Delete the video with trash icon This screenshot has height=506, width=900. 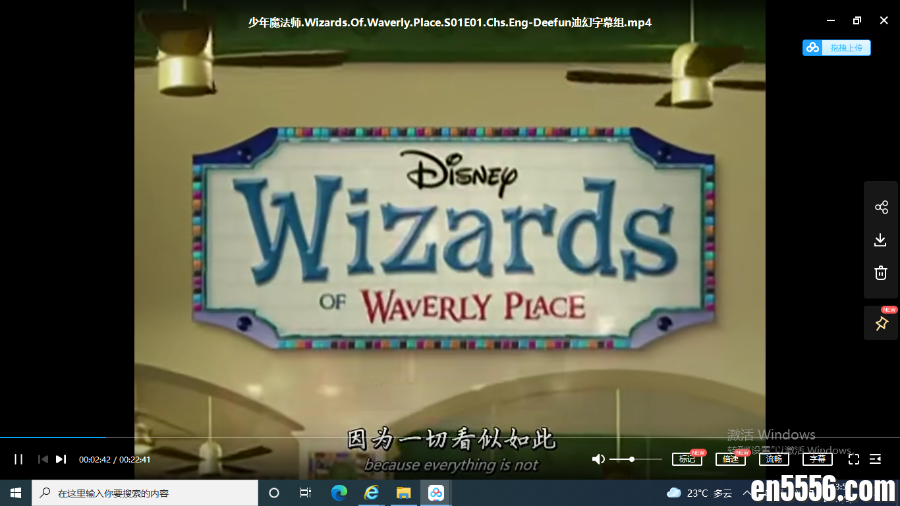coord(880,273)
